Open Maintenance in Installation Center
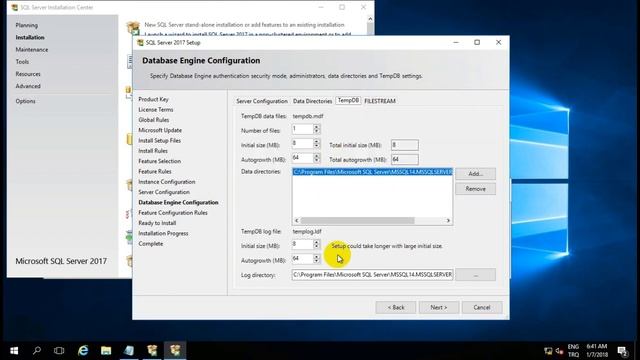The height and width of the screenshot is (360, 640). 32,49
